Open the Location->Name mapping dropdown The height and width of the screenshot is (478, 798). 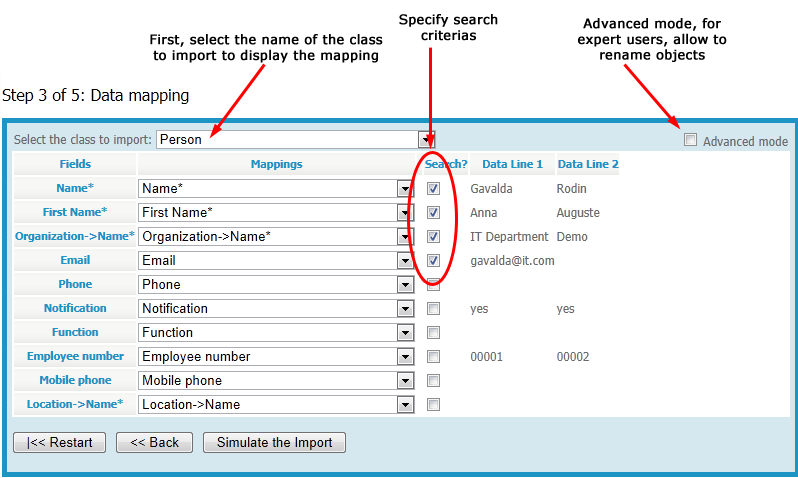pyautogui.click(x=405, y=405)
